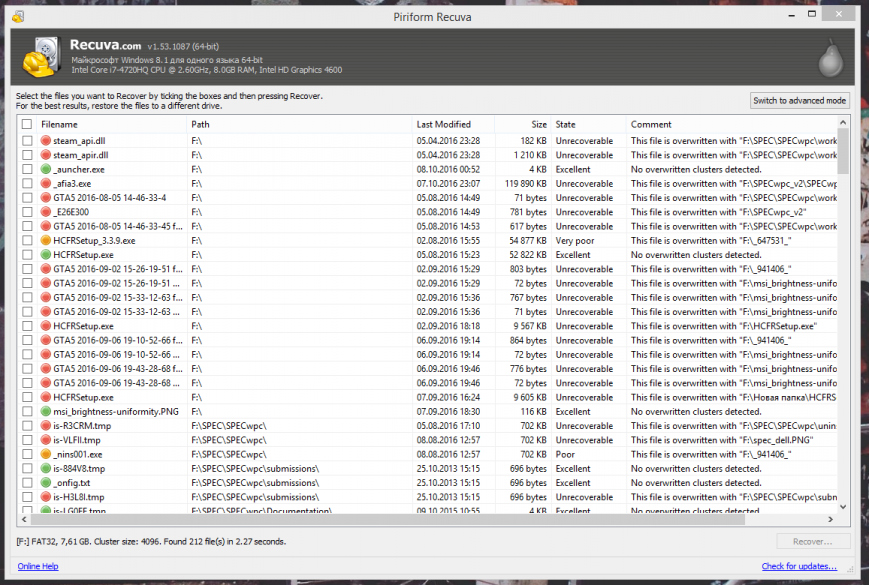Screen dimensions: 869x585
Task: Click the Recuva title bar app icon
Action: click(x=18, y=17)
